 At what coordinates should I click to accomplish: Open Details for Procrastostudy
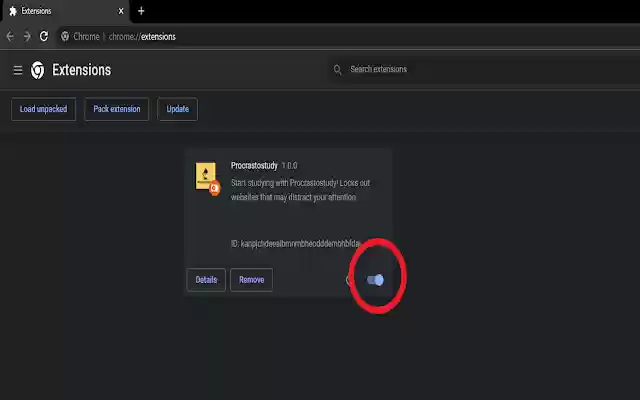click(206, 280)
